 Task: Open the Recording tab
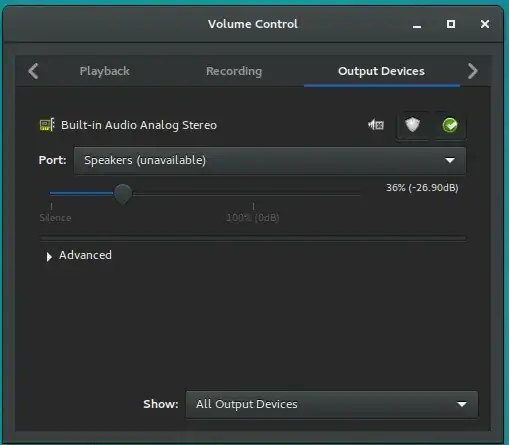(x=234, y=71)
